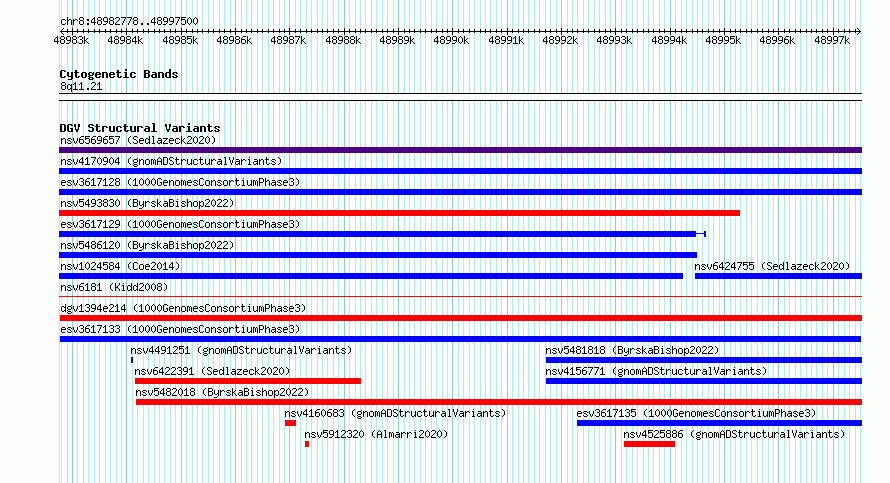Click the 48996k ruler tick label

click(778, 40)
